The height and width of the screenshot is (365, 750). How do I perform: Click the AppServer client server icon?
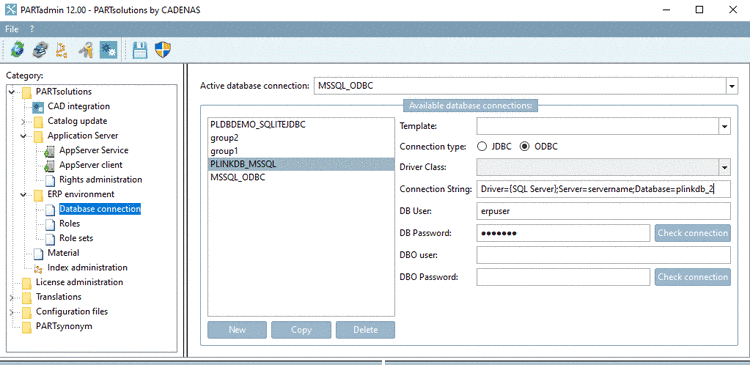point(49,166)
